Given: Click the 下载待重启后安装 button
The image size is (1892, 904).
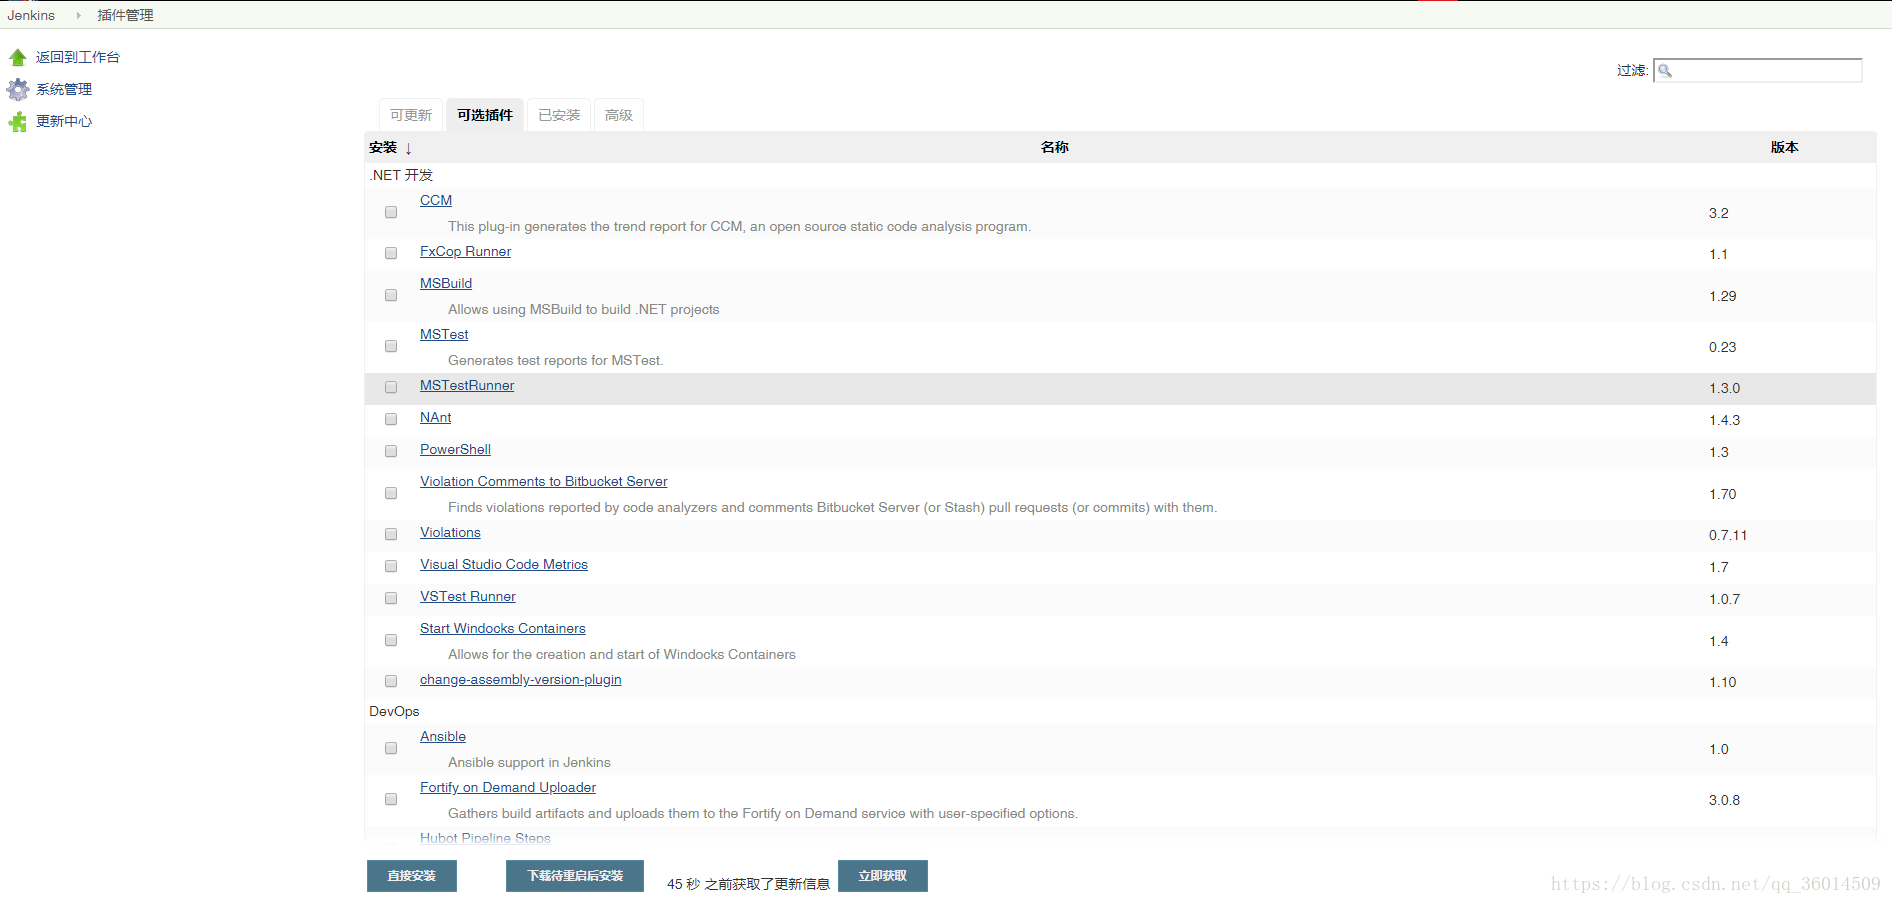Looking at the screenshot, I should click(575, 876).
